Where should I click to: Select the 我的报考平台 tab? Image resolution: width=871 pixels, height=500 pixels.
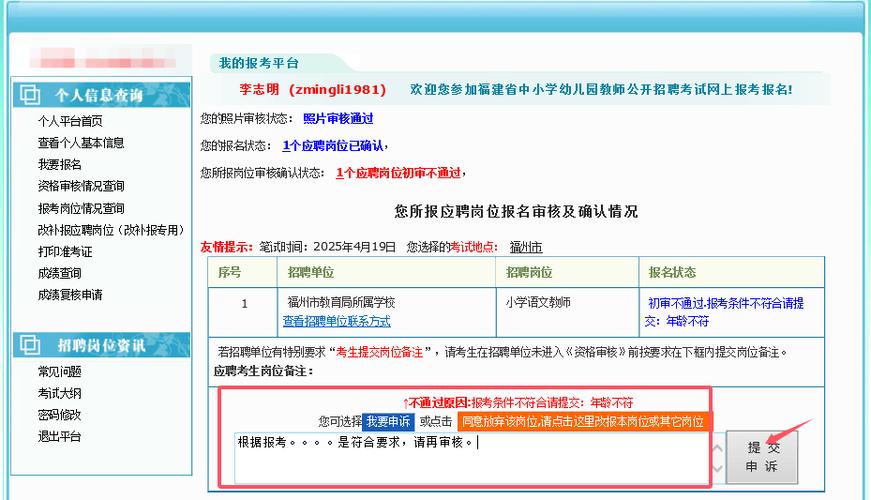click(259, 63)
